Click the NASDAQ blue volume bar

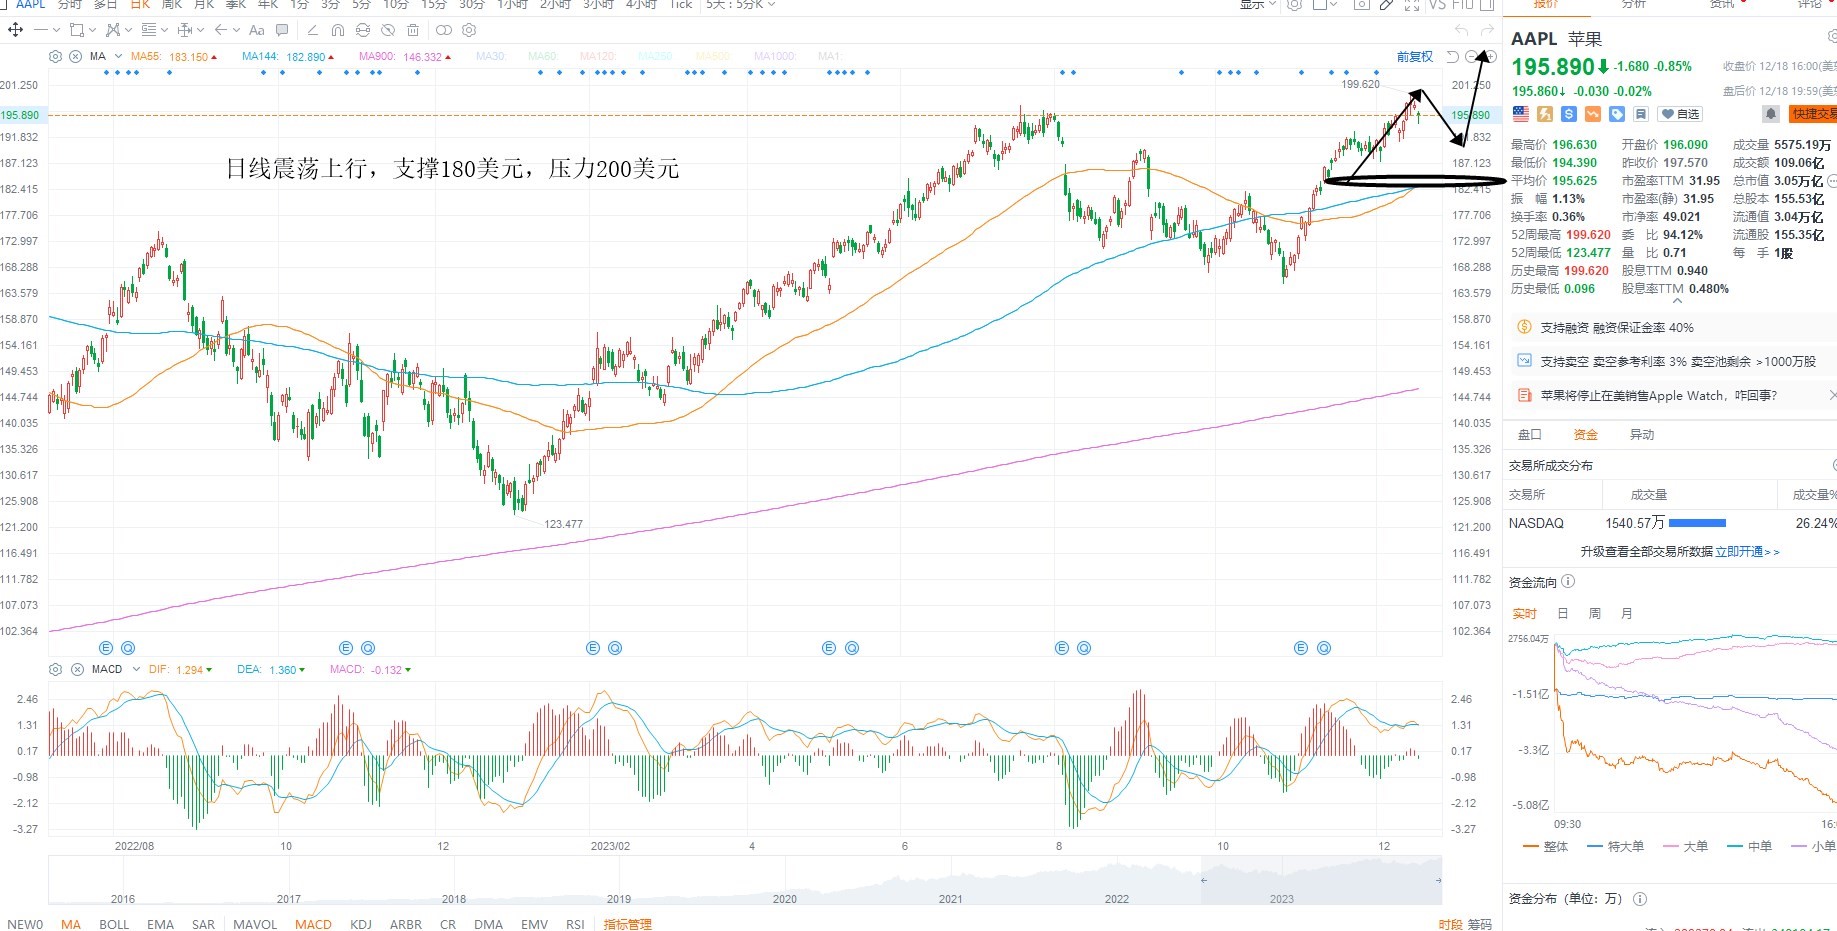pos(1697,523)
